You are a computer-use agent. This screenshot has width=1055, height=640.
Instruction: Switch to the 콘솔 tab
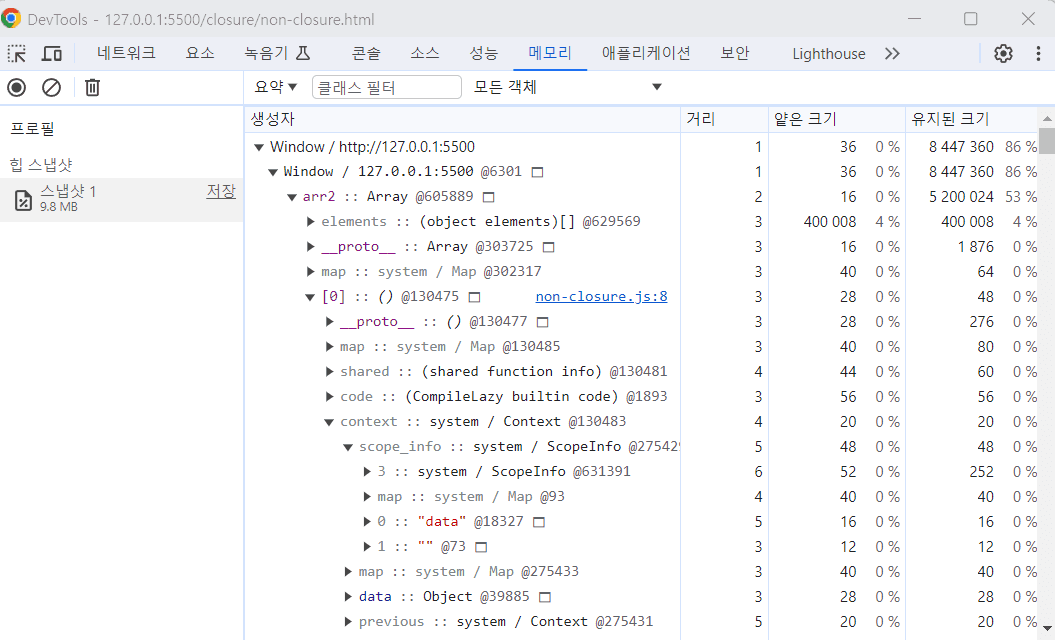coord(366,53)
